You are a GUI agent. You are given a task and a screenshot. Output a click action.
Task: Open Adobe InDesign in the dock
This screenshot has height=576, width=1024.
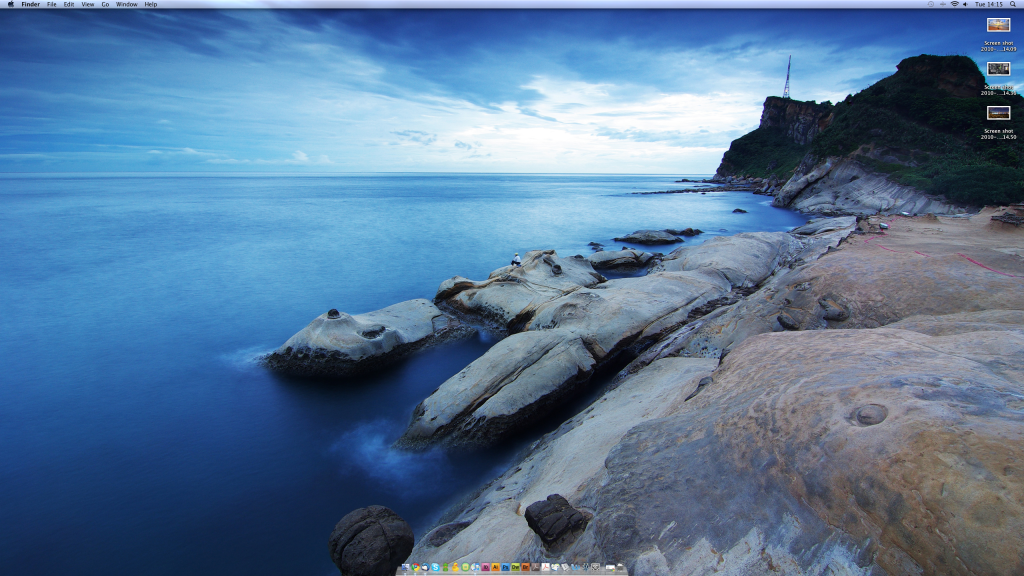point(485,567)
